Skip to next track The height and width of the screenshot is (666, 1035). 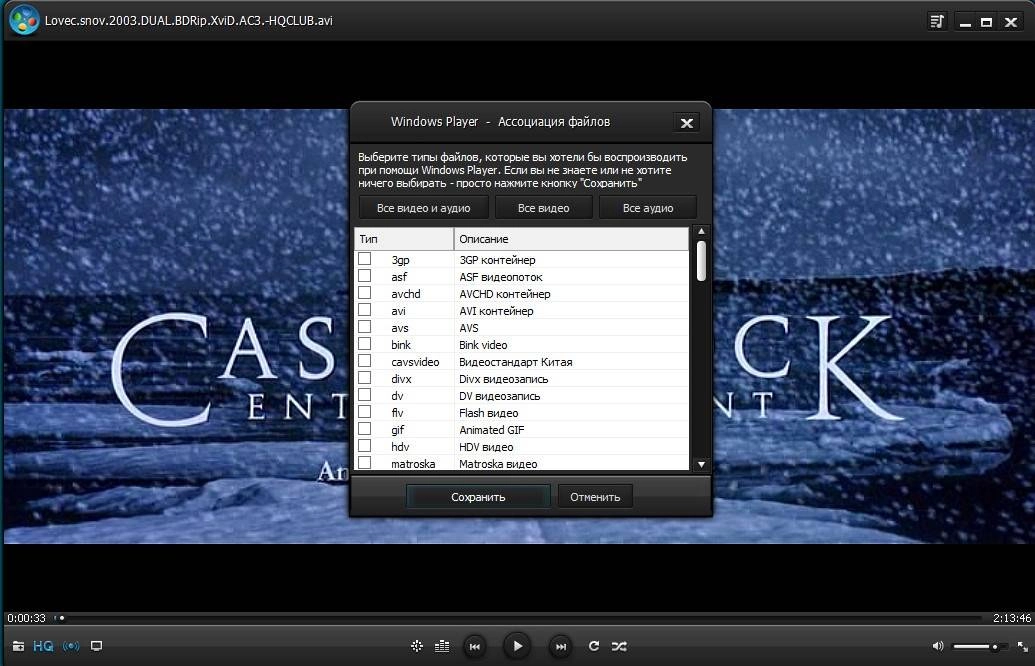560,647
